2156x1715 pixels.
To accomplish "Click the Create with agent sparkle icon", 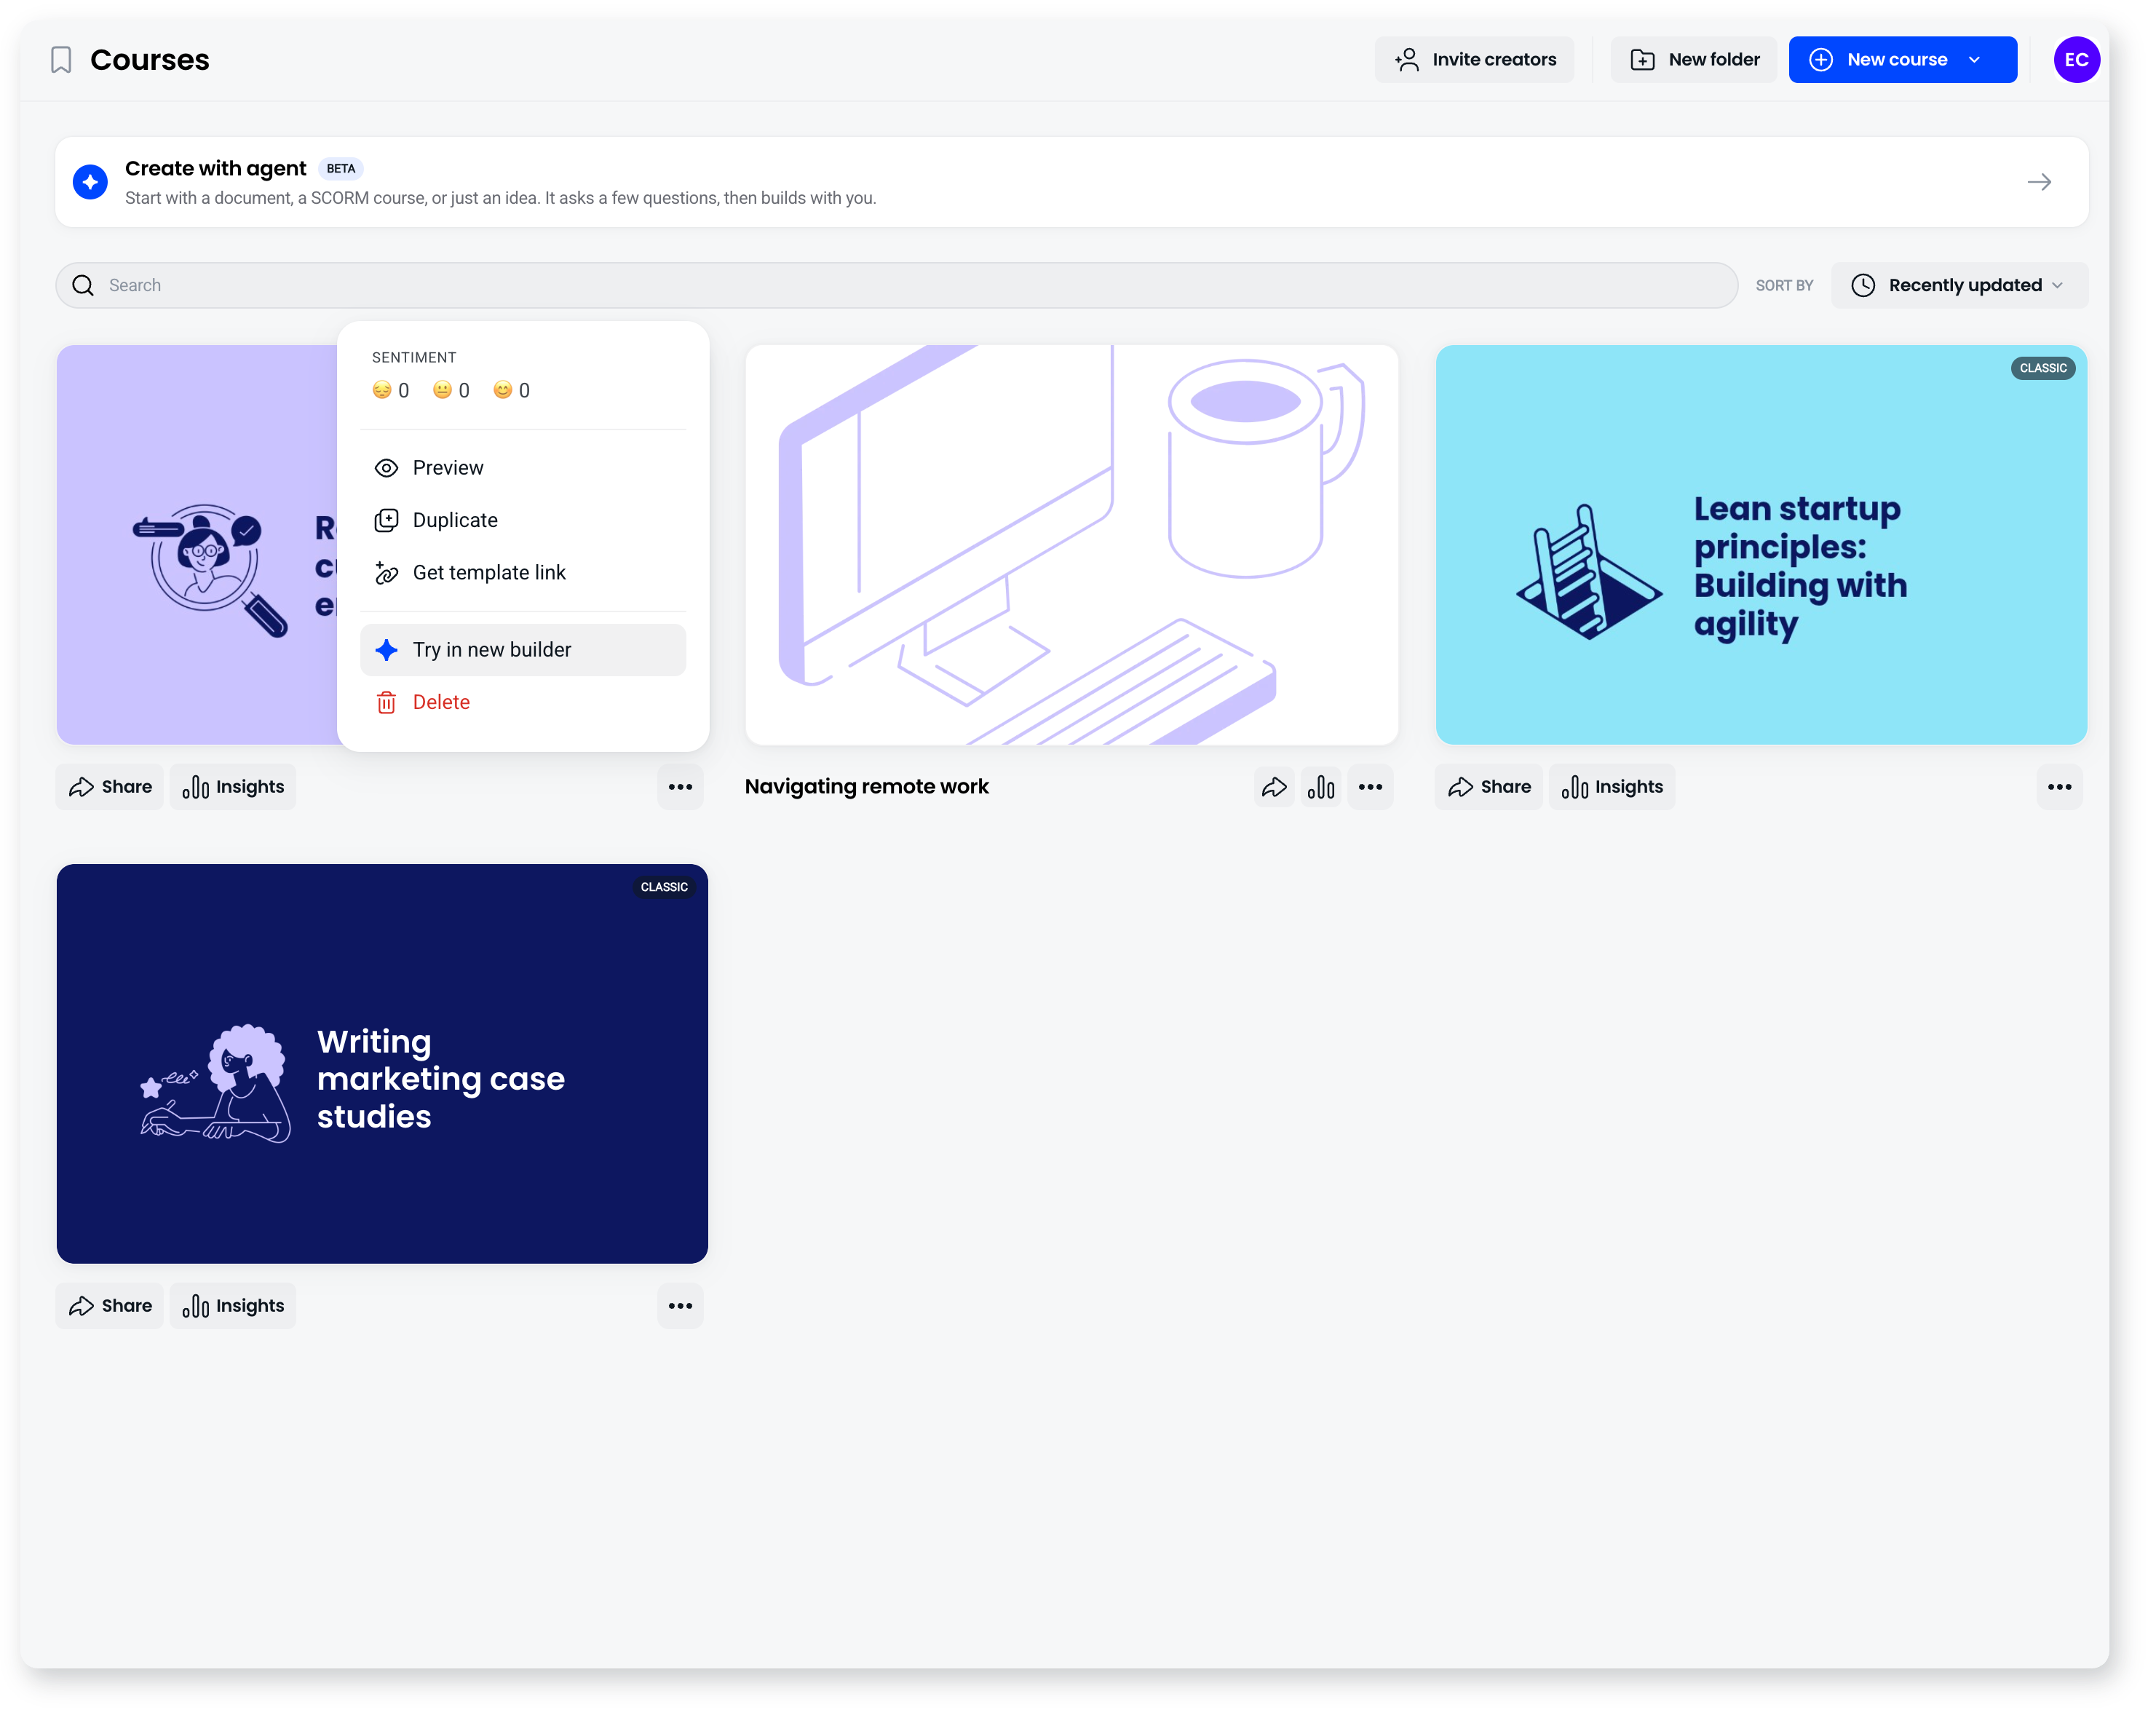I will pos(90,182).
